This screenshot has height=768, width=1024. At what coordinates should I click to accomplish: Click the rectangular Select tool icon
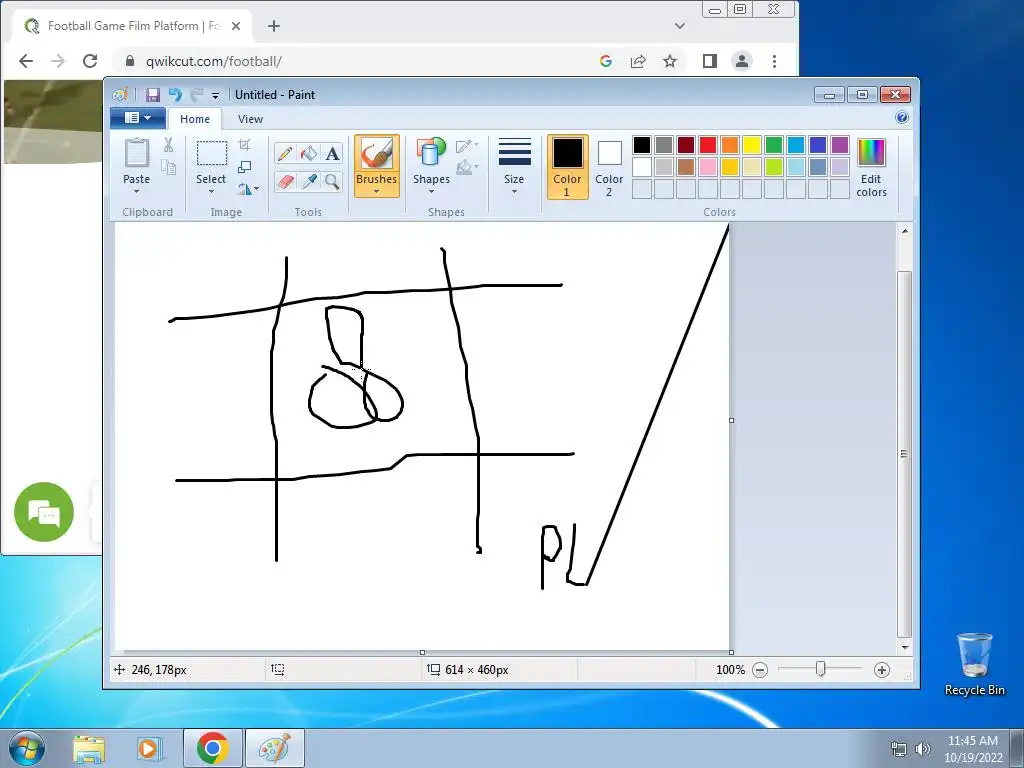click(212, 153)
